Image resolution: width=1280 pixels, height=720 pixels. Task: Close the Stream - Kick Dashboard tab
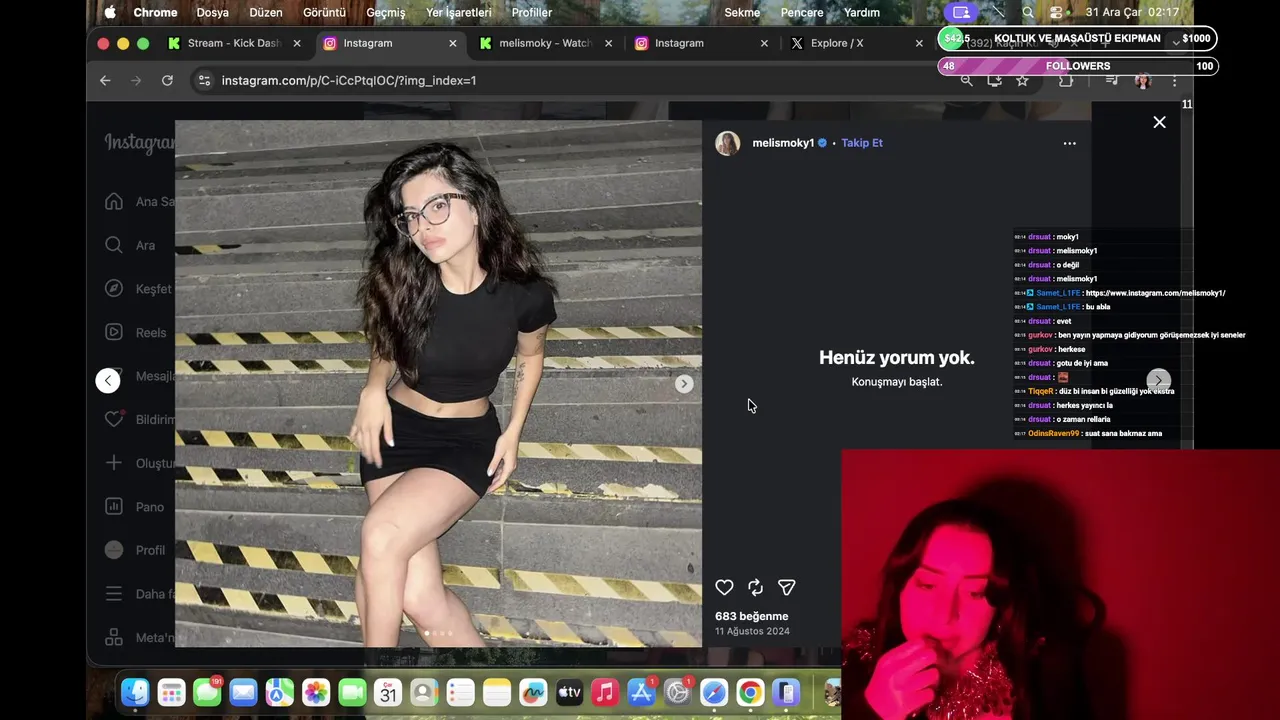(x=297, y=43)
